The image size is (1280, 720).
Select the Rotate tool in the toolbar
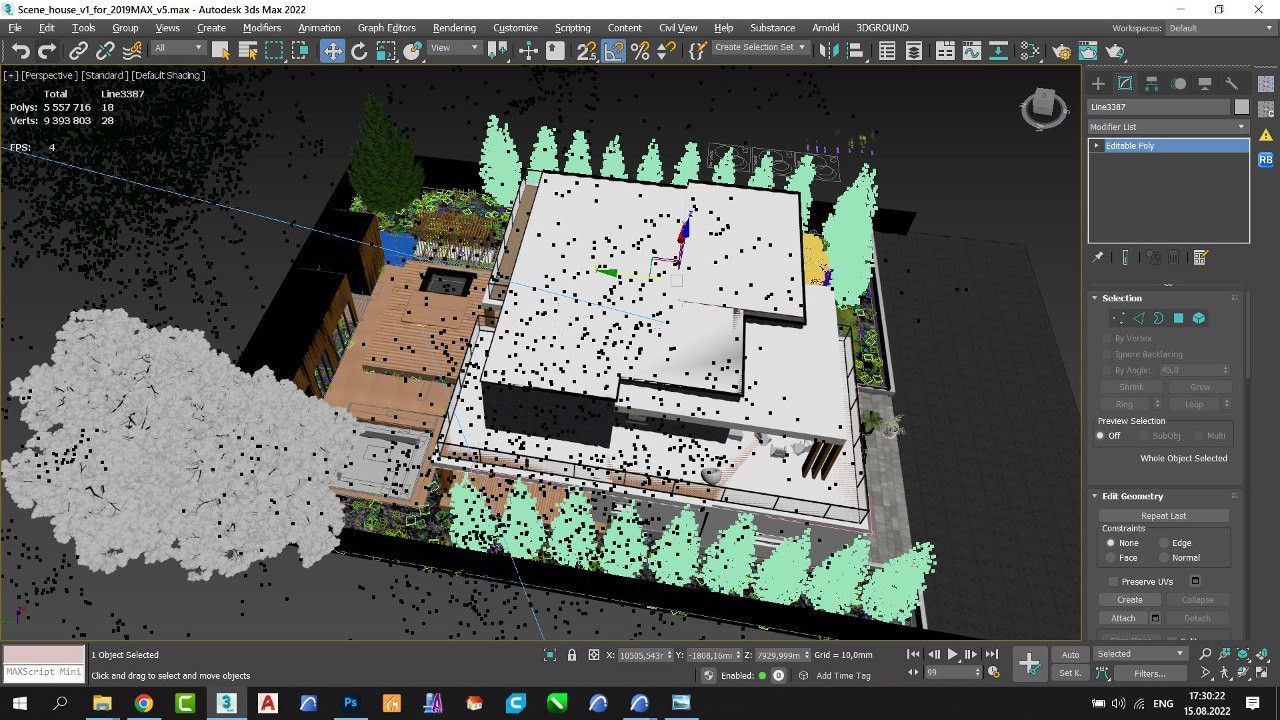point(359,51)
